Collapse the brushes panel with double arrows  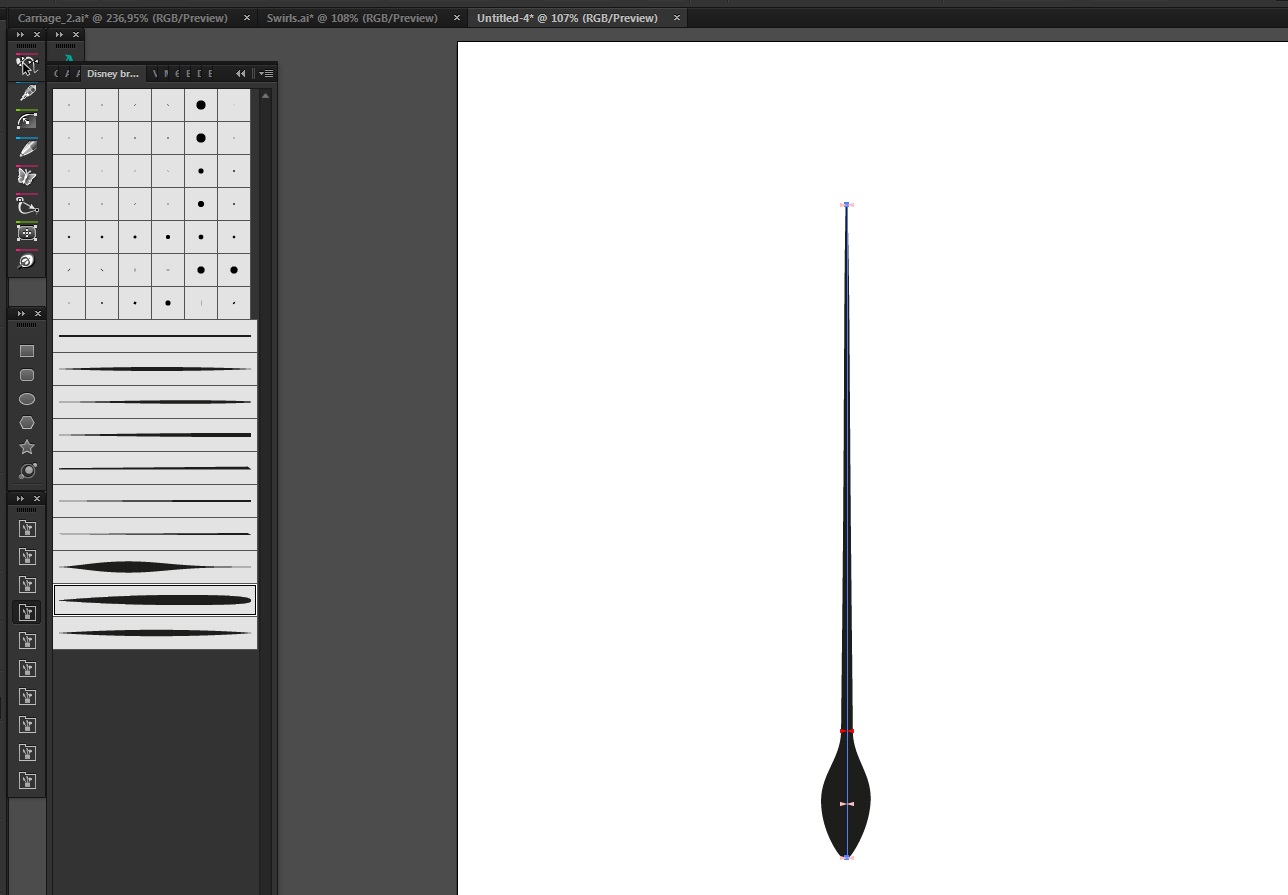point(240,74)
